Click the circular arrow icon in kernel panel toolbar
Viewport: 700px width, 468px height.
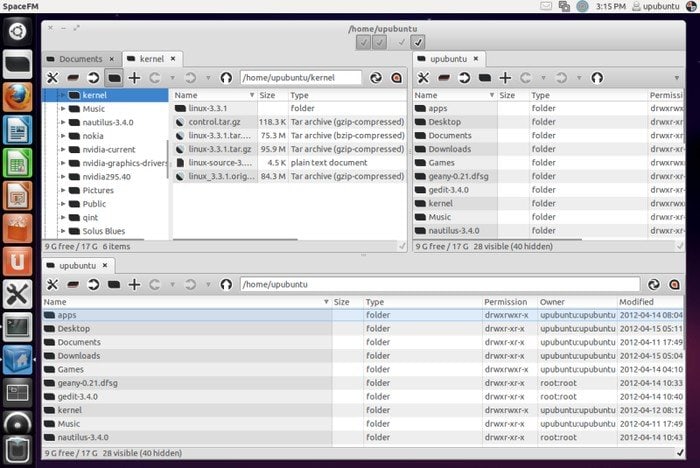coord(93,78)
